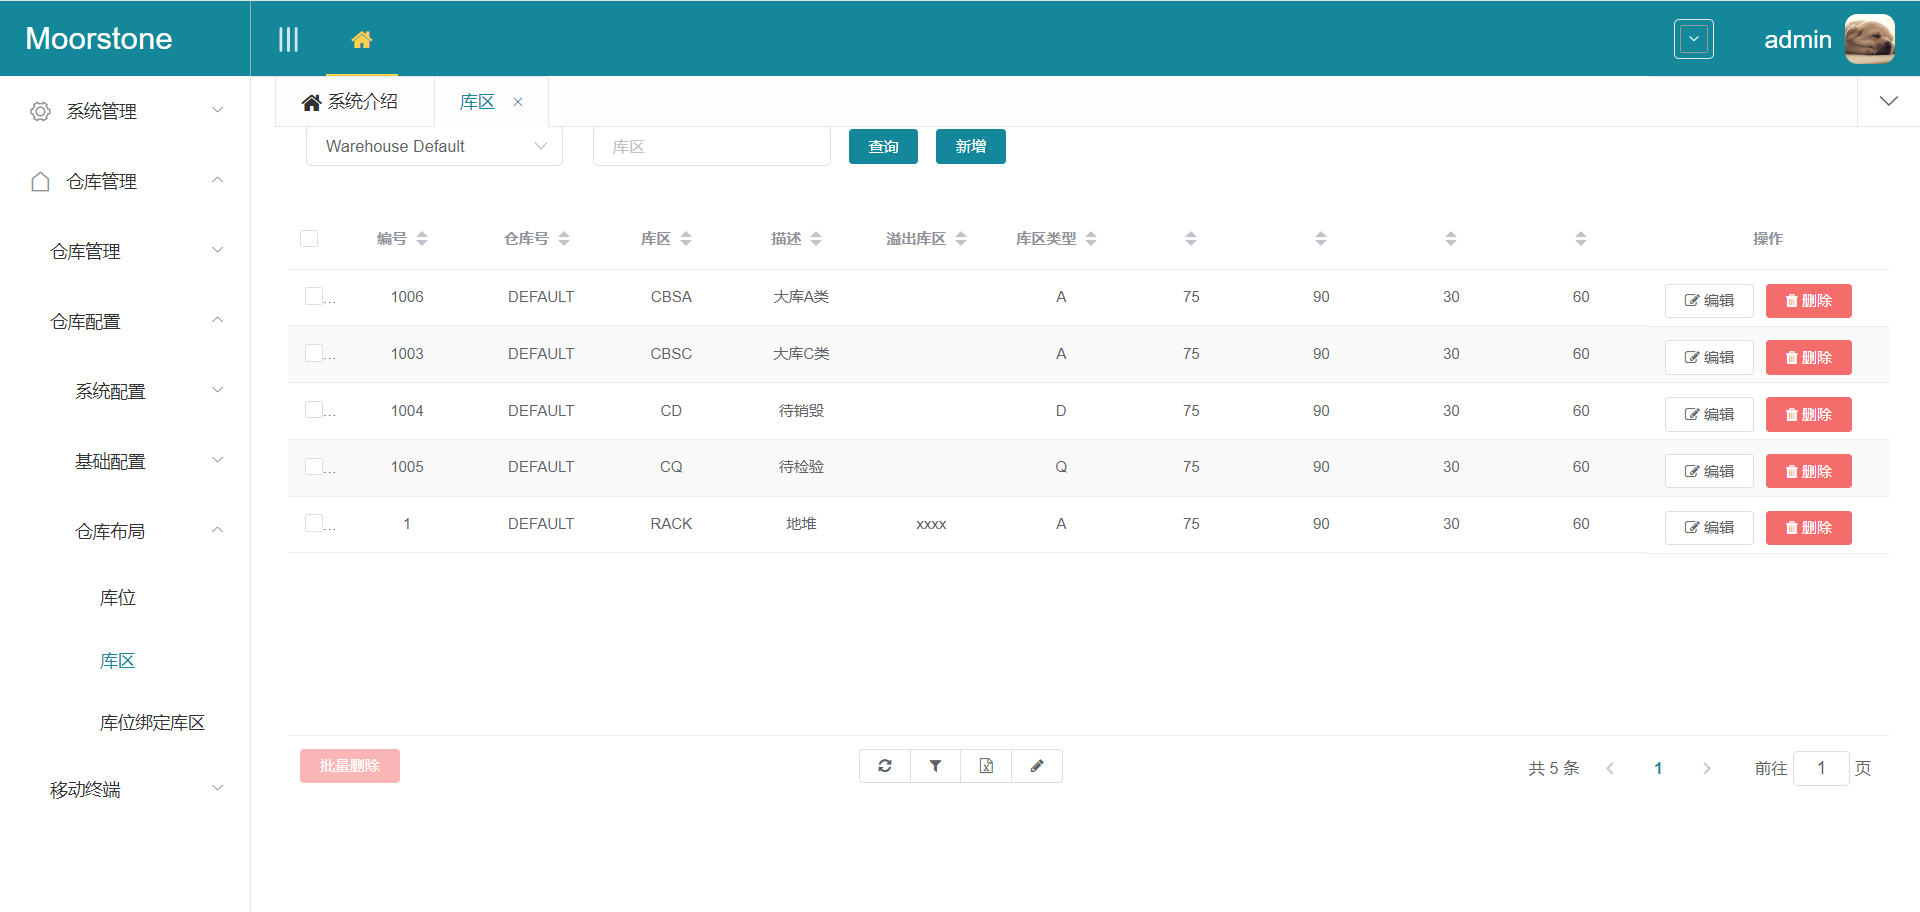The height and width of the screenshot is (912, 1920).
Task: Check the RACK row checkbox
Action: point(314,523)
